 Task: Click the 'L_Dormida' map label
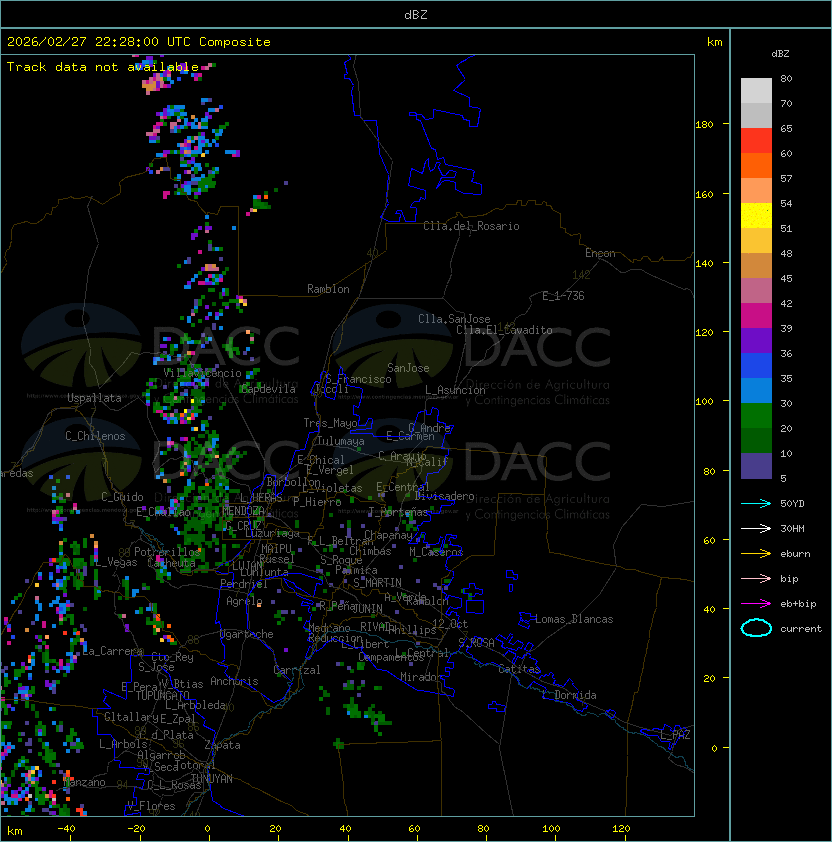point(569,695)
